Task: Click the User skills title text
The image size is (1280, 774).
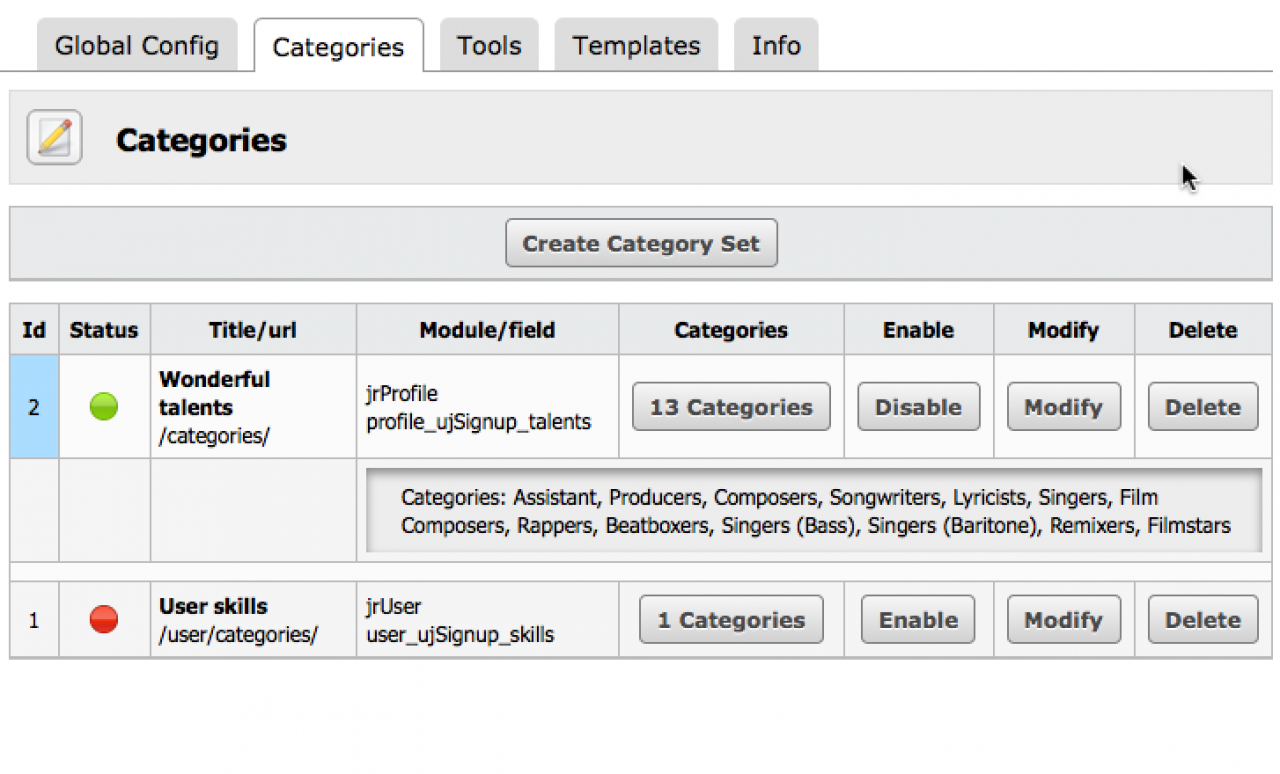Action: point(213,607)
